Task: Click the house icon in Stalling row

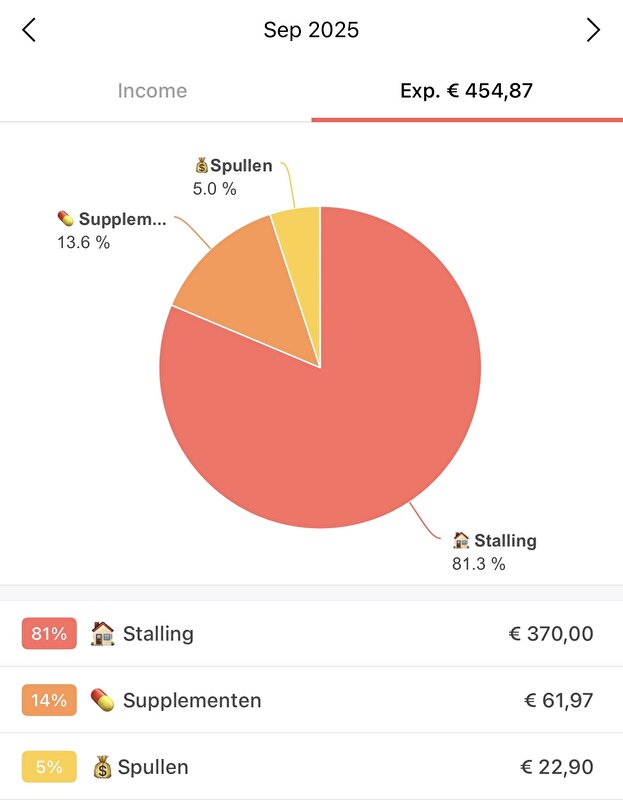Action: tap(102, 633)
